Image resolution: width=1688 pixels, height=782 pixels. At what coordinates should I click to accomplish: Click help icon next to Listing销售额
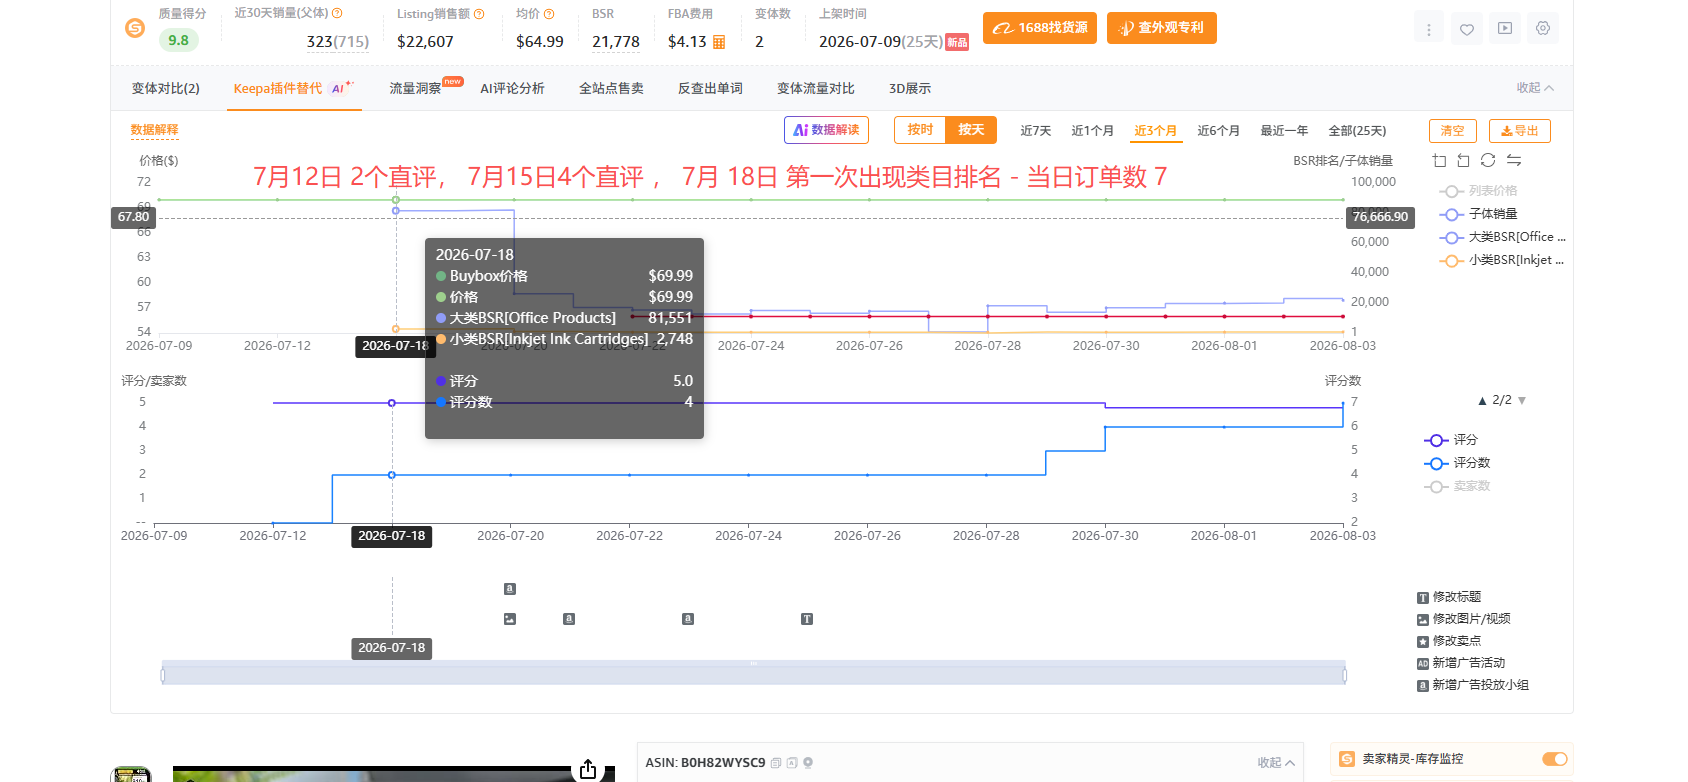pyautogui.click(x=479, y=14)
